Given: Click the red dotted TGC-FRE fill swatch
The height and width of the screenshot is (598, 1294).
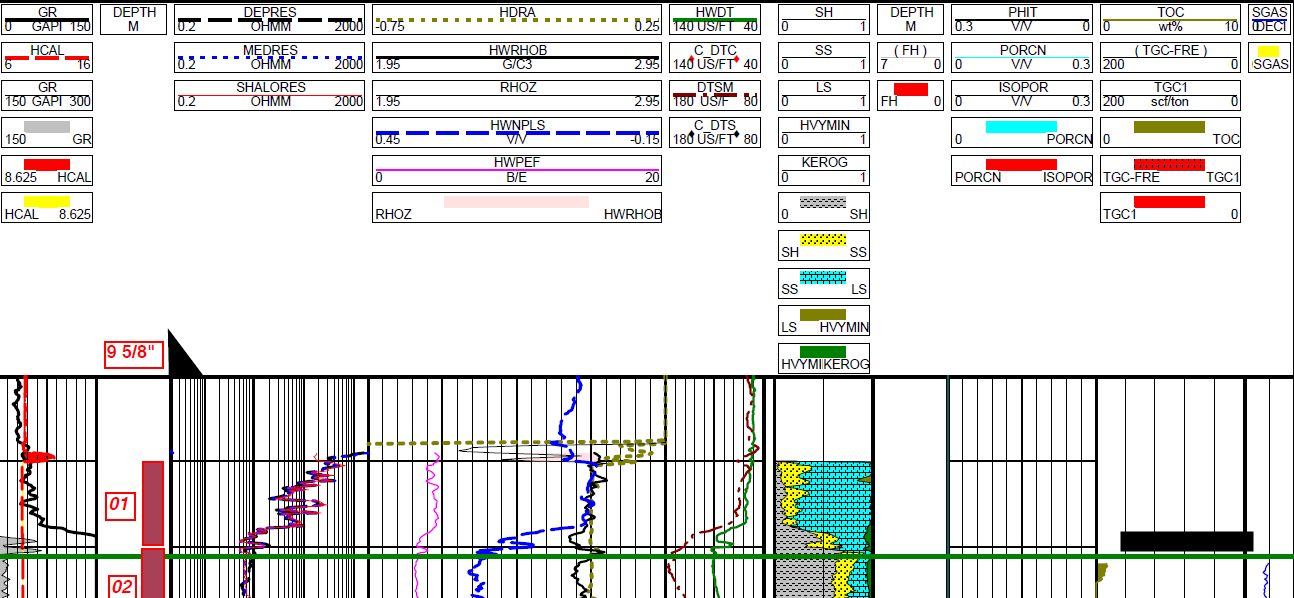Looking at the screenshot, I should pos(1169,164).
